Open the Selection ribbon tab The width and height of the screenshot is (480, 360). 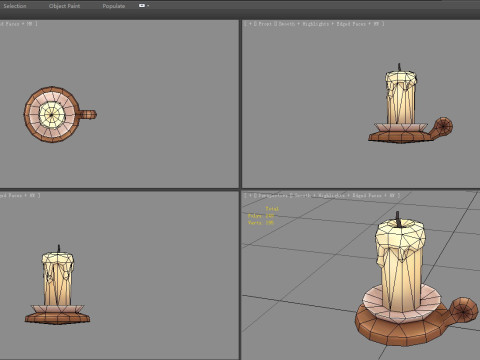click(x=15, y=6)
